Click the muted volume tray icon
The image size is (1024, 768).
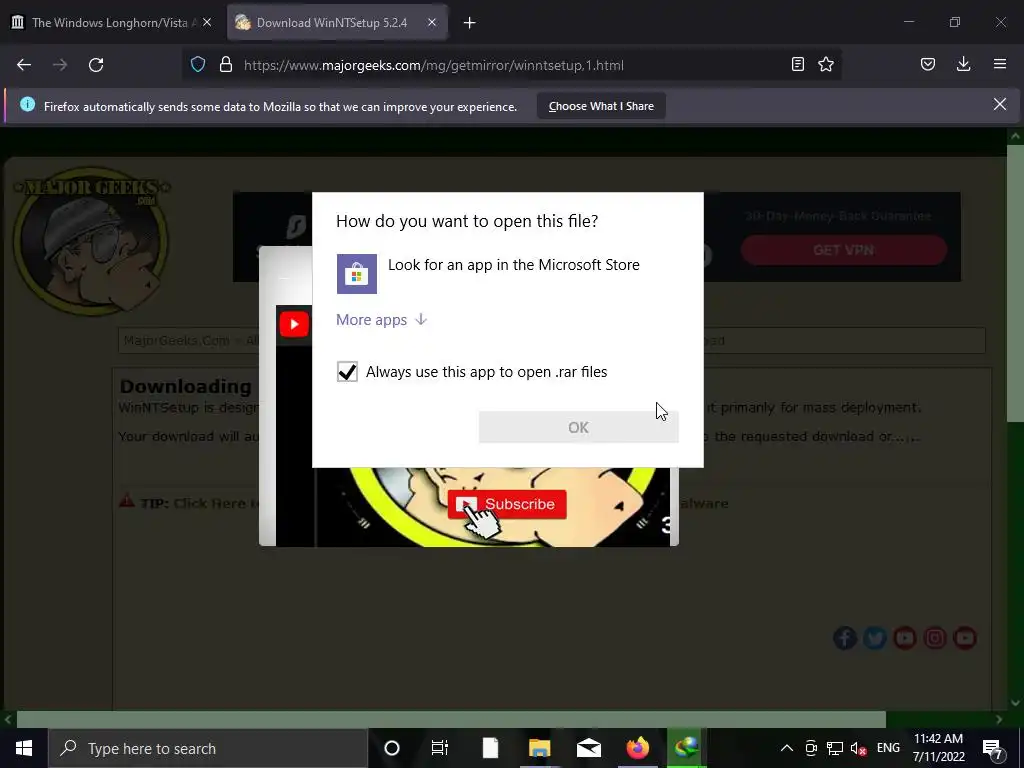click(858, 748)
